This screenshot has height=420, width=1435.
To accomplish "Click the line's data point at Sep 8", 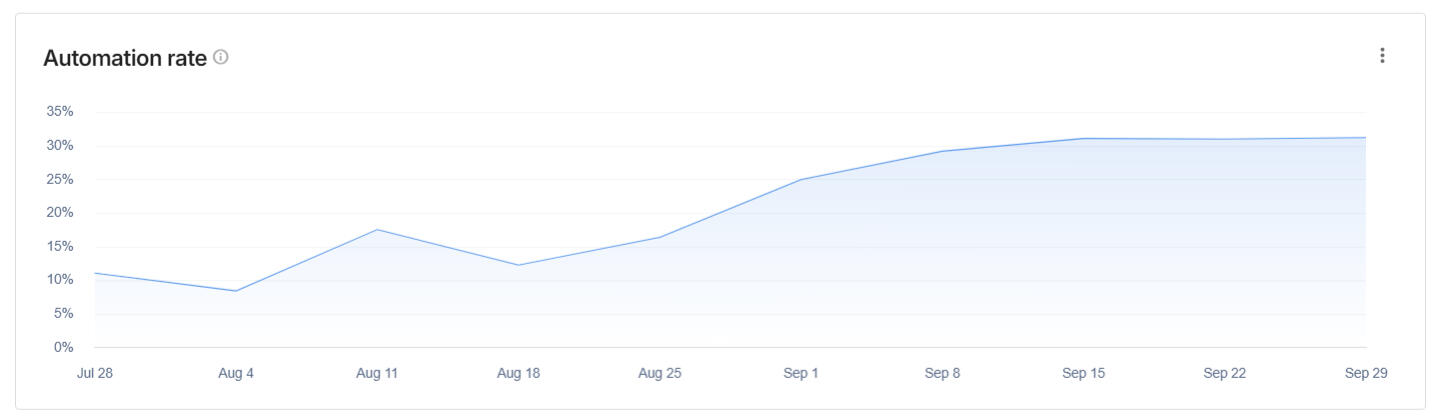I will pos(942,151).
